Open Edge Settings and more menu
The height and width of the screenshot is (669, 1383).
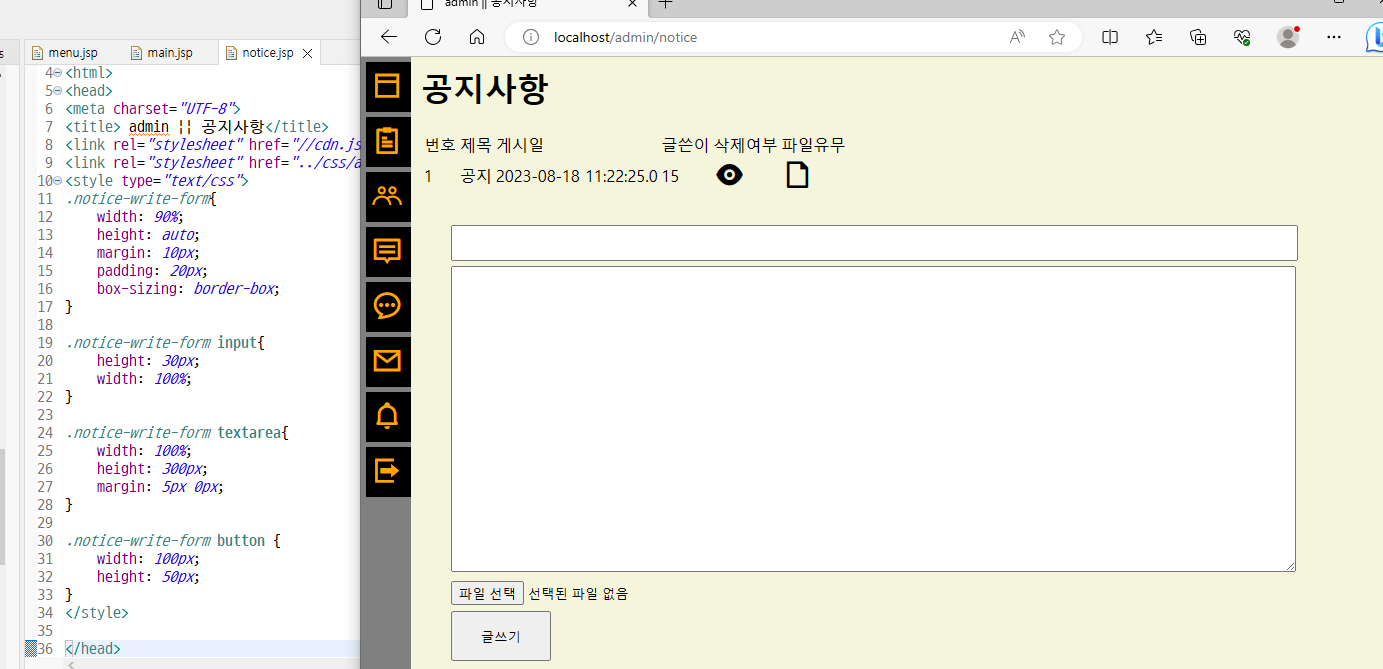click(1334, 37)
